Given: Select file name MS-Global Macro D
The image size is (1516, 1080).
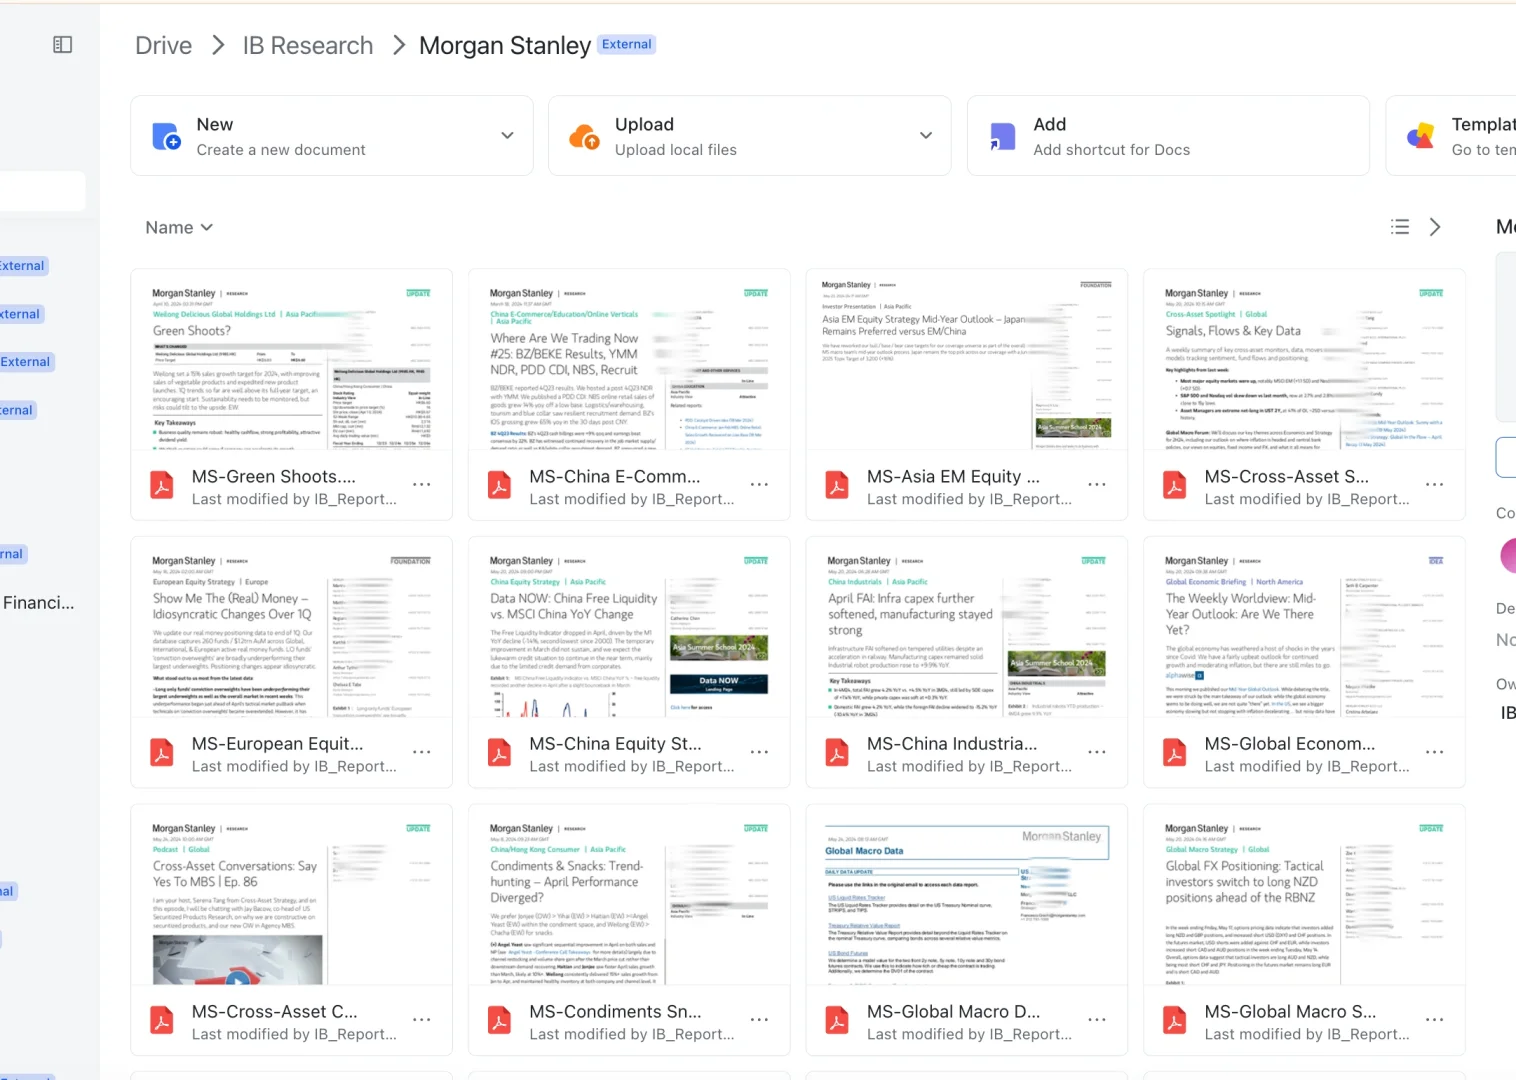Looking at the screenshot, I should tap(953, 1012).
